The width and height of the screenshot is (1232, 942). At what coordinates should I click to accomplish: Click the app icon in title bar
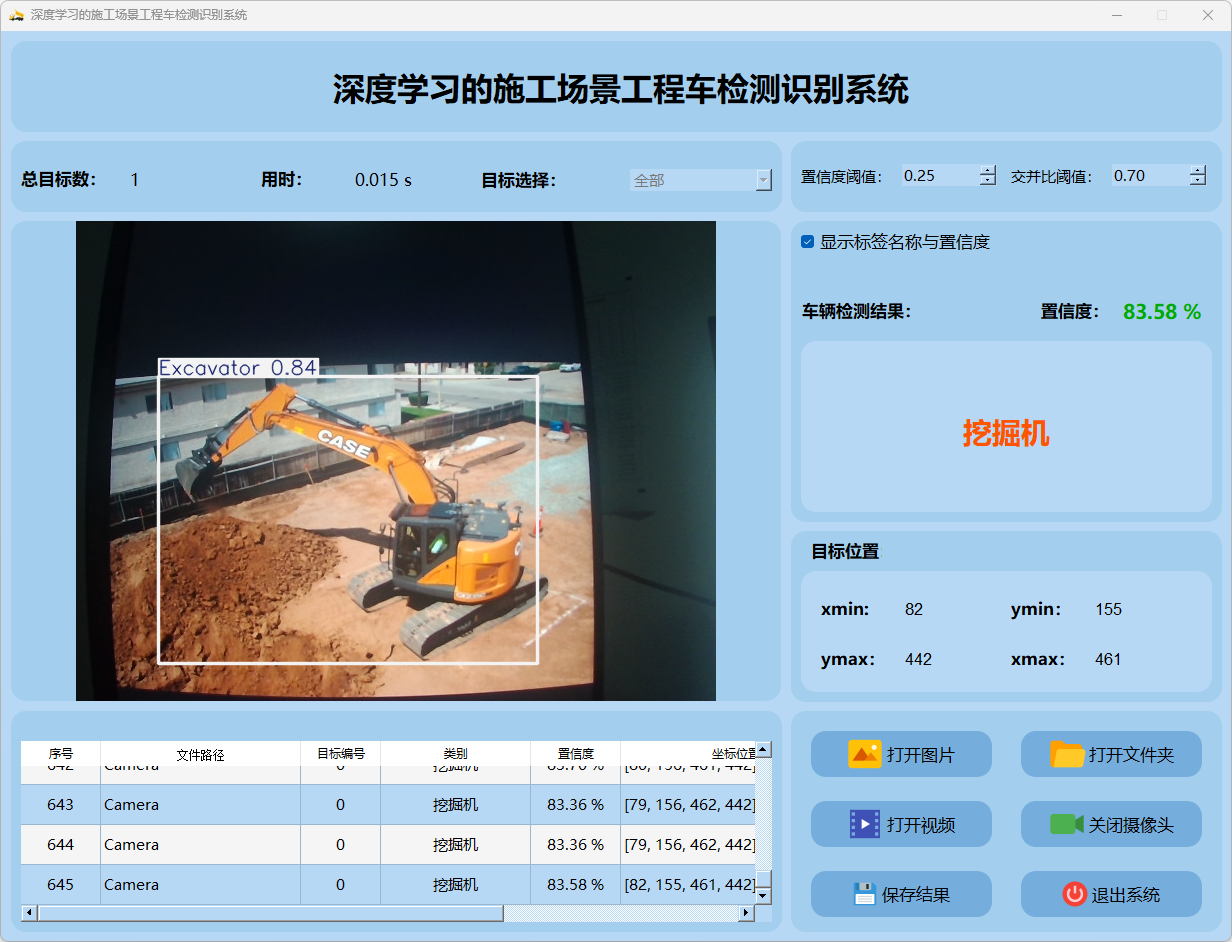pos(16,15)
